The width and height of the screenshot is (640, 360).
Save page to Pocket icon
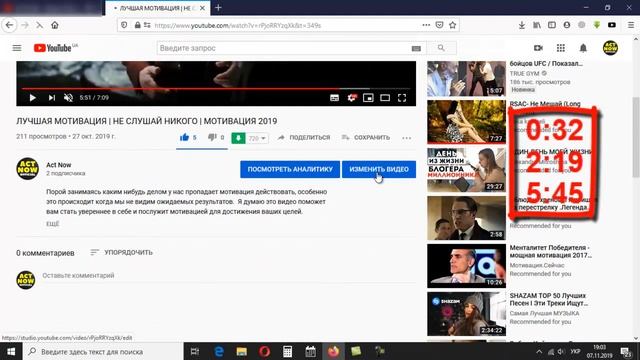(x=439, y=25)
